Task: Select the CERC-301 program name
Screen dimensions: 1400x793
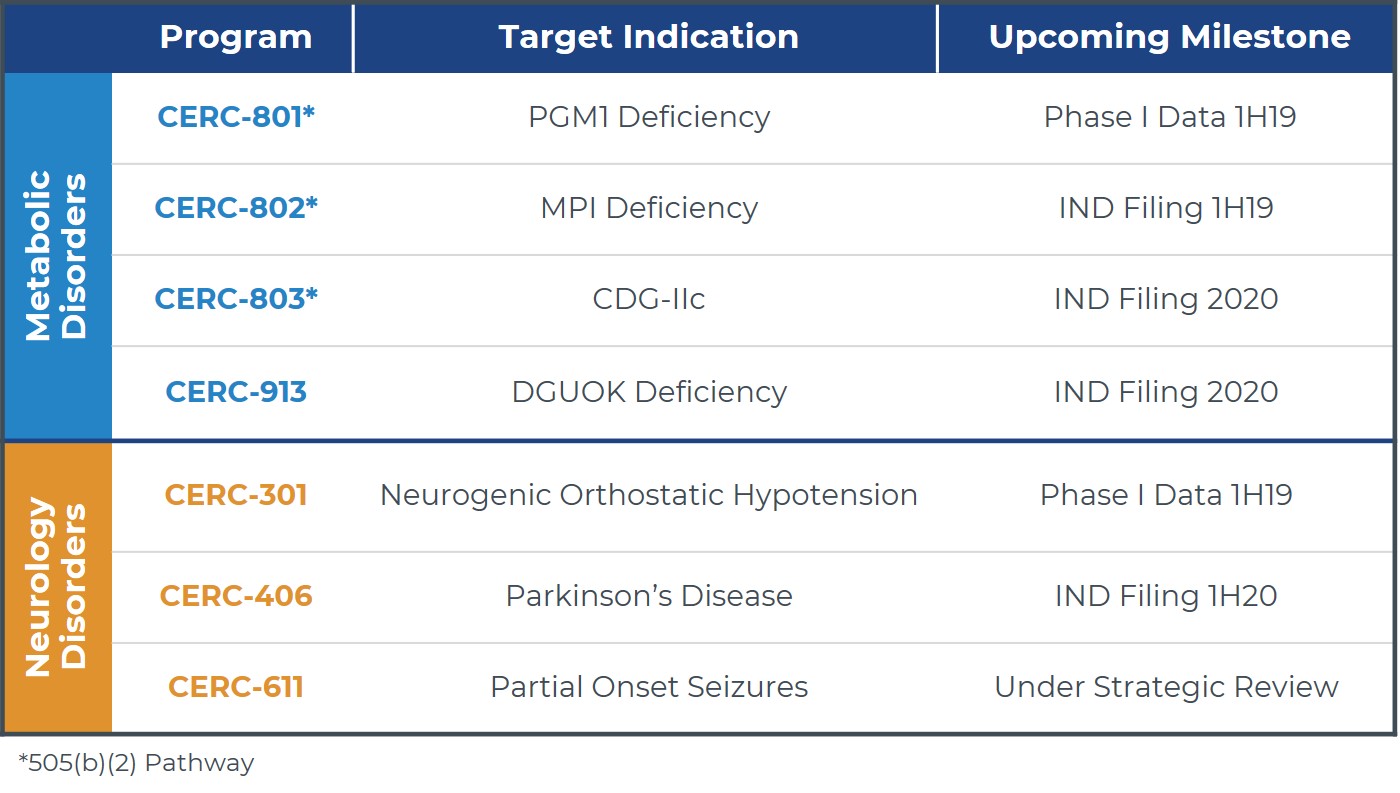Action: (236, 495)
